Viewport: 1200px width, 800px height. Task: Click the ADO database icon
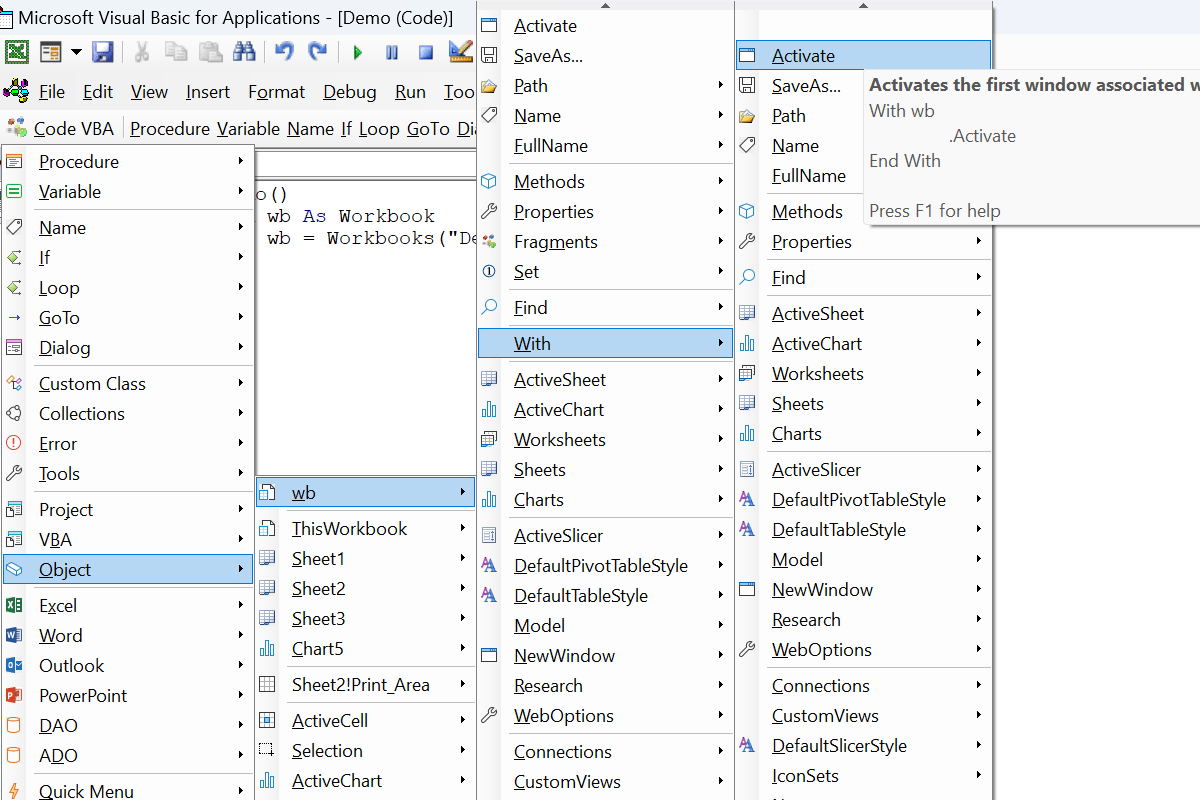pyautogui.click(x=14, y=755)
